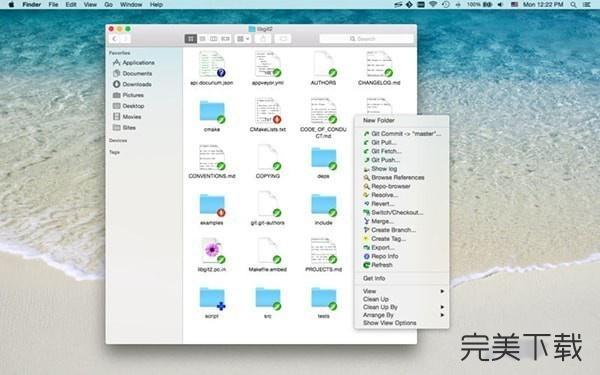Select the CODE_OF_CONDUCT.md file
The width and height of the screenshot is (600, 375).
(x=324, y=111)
